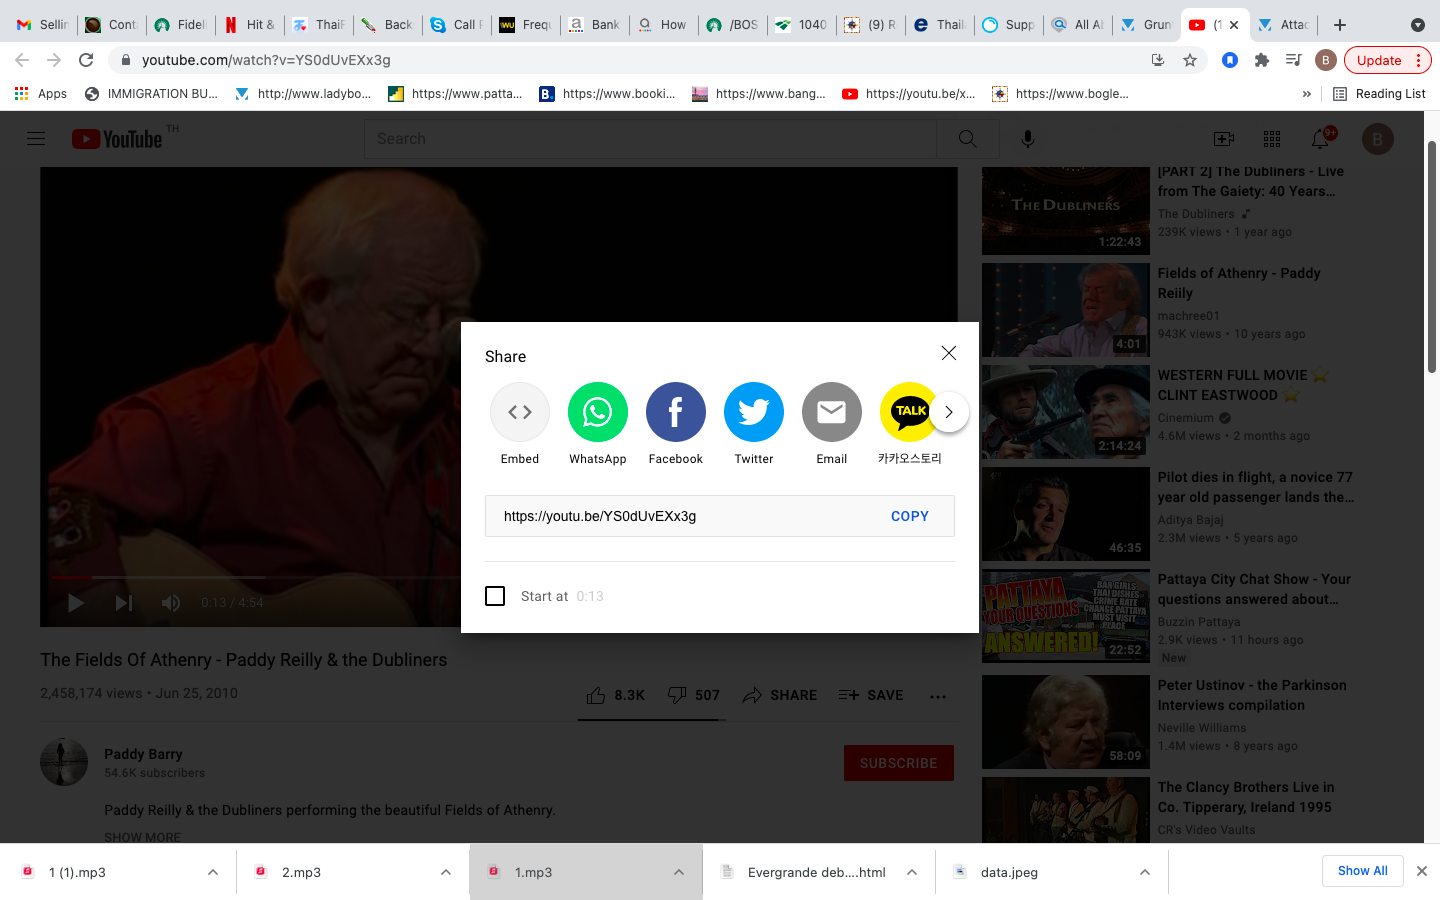The image size is (1440, 900).
Task: Open YouTube apps grid icon
Action: coord(1271,139)
